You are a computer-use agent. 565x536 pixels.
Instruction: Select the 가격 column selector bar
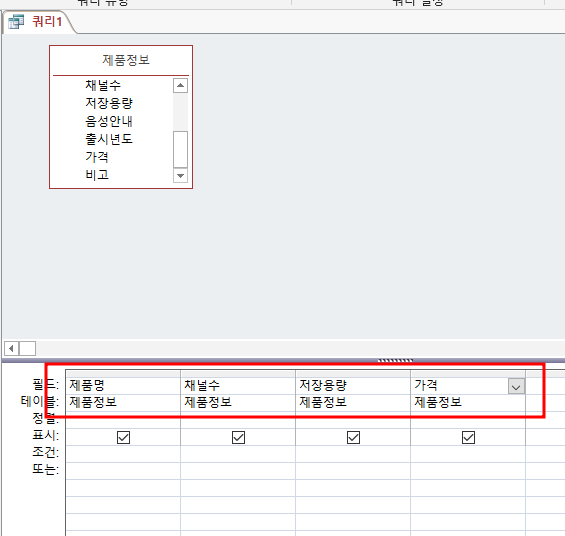[x=468, y=374]
